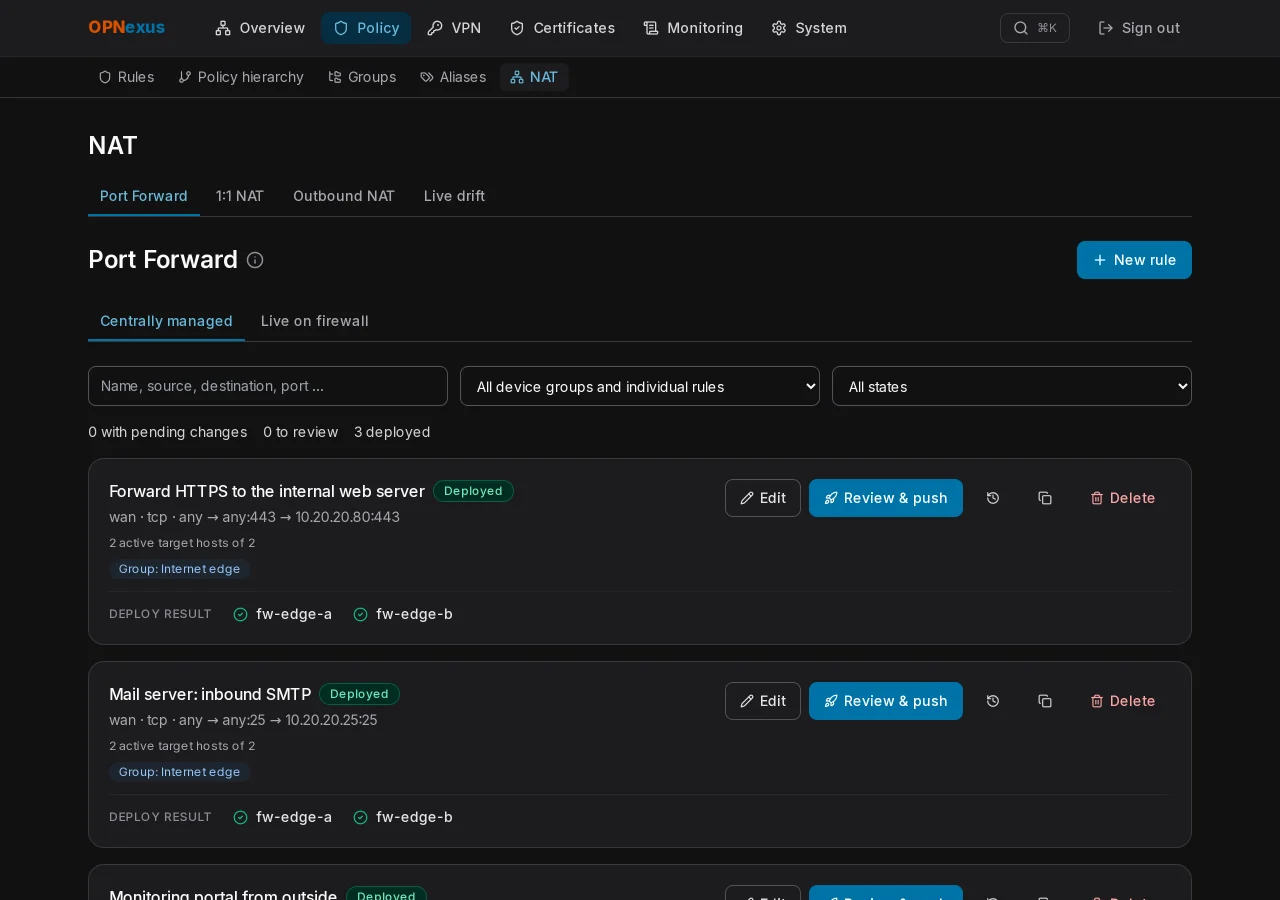Edit the Forward HTTPS rule
The width and height of the screenshot is (1280, 900).
tap(763, 498)
